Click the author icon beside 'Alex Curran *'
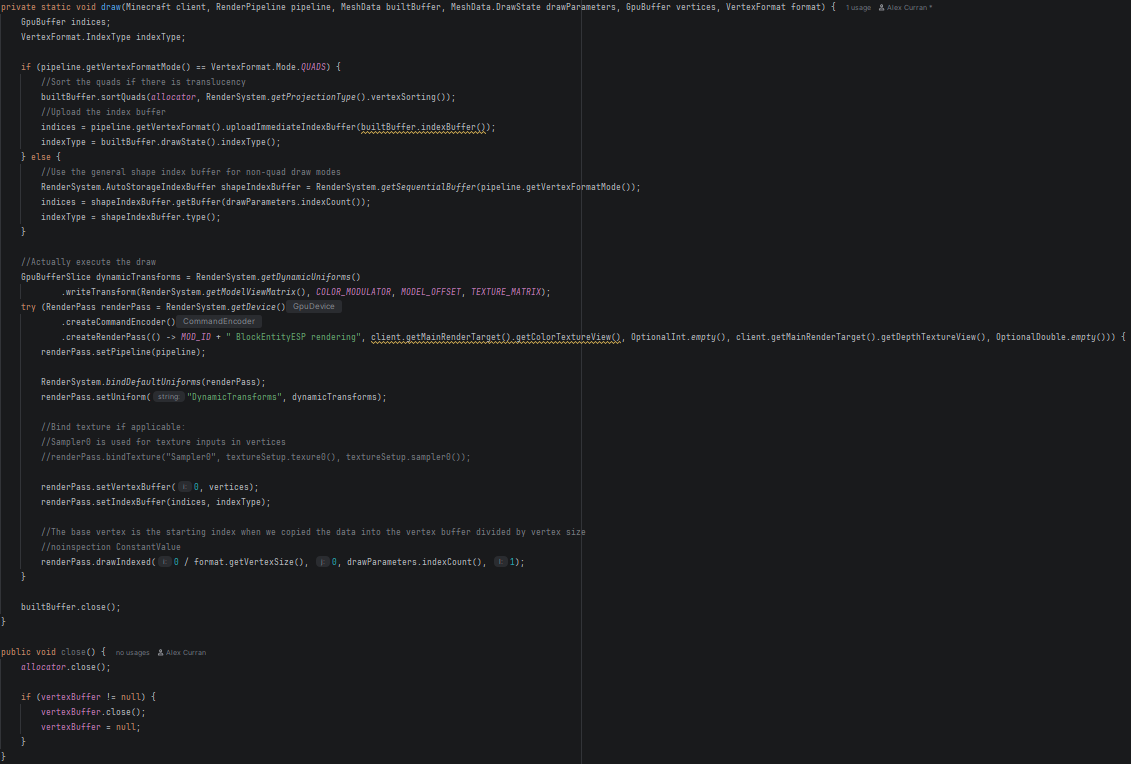 click(x=881, y=7)
